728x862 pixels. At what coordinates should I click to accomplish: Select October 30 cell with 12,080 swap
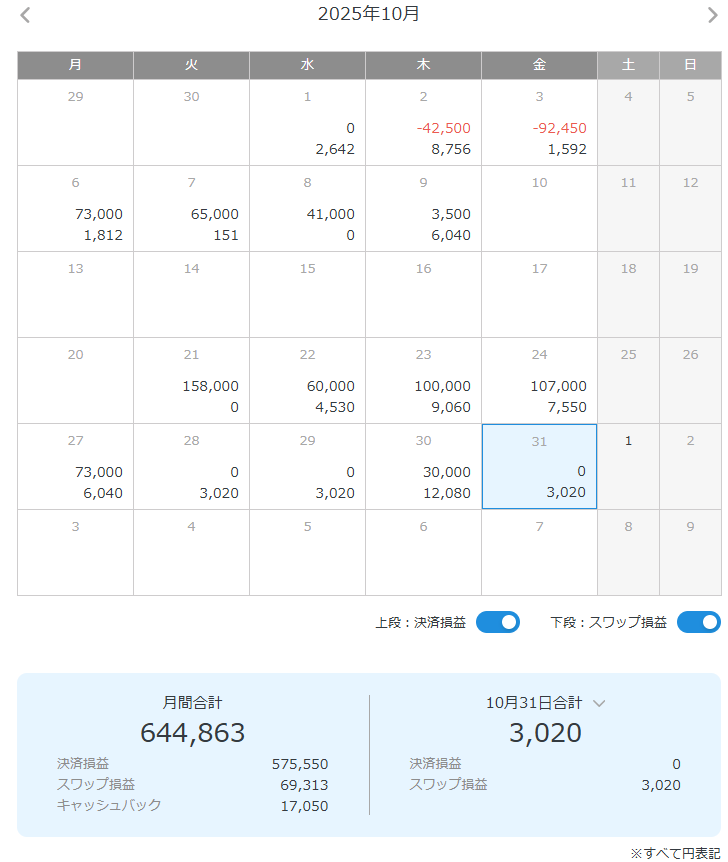(x=423, y=467)
